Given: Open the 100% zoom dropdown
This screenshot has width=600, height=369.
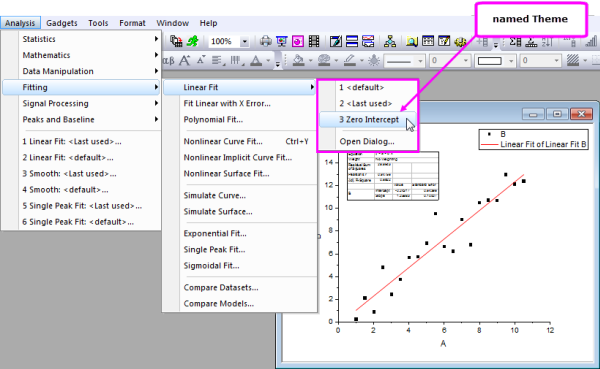Looking at the screenshot, I should [x=245, y=41].
